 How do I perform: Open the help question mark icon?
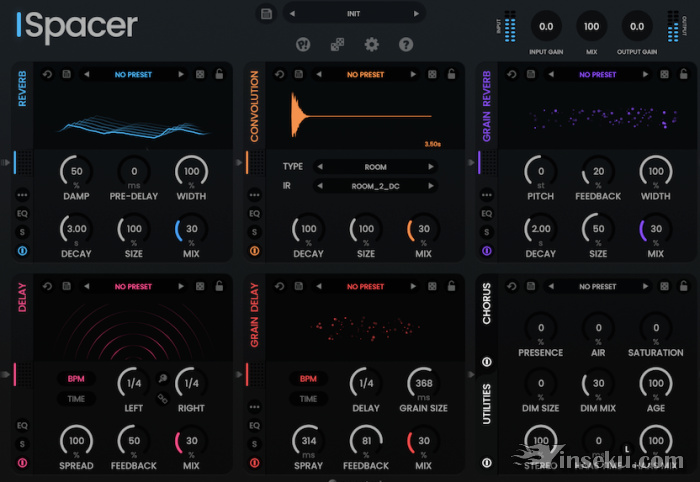point(406,44)
